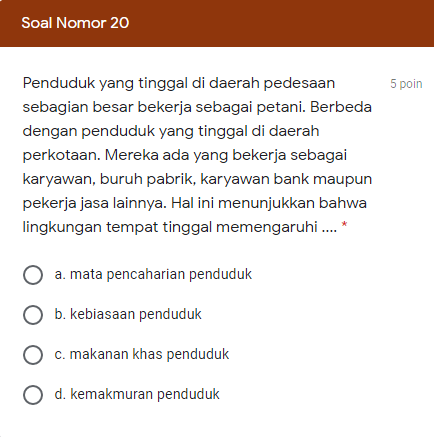Click the question line starting 'Penduduk yang tinggal'

tap(179, 83)
